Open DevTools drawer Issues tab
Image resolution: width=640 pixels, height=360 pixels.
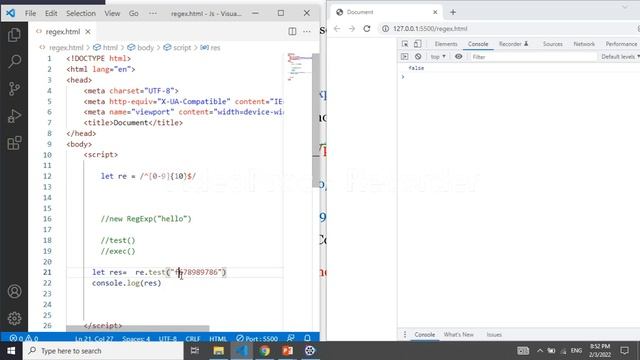pos(494,334)
